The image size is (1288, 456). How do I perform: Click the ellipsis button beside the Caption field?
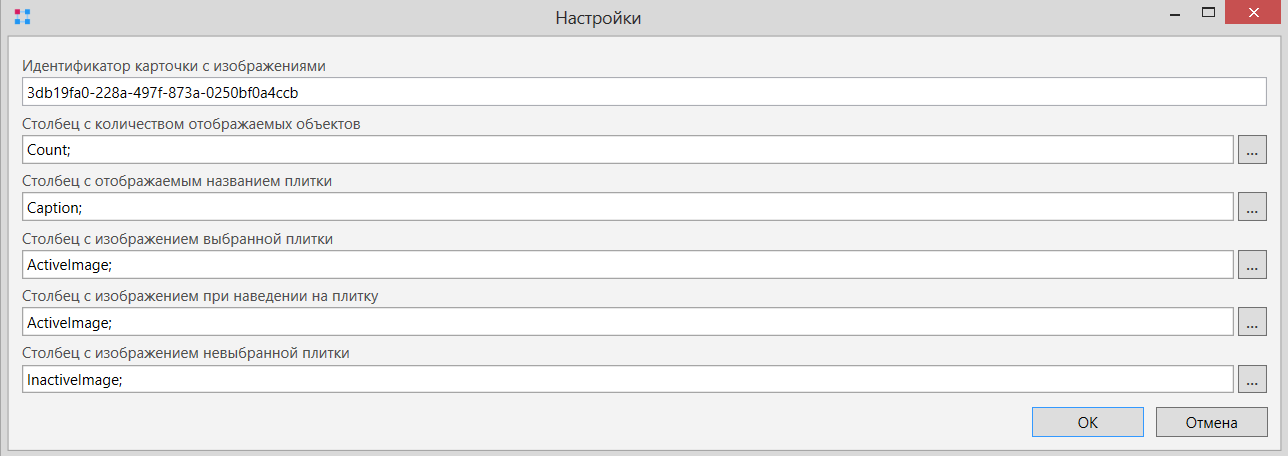1252,207
